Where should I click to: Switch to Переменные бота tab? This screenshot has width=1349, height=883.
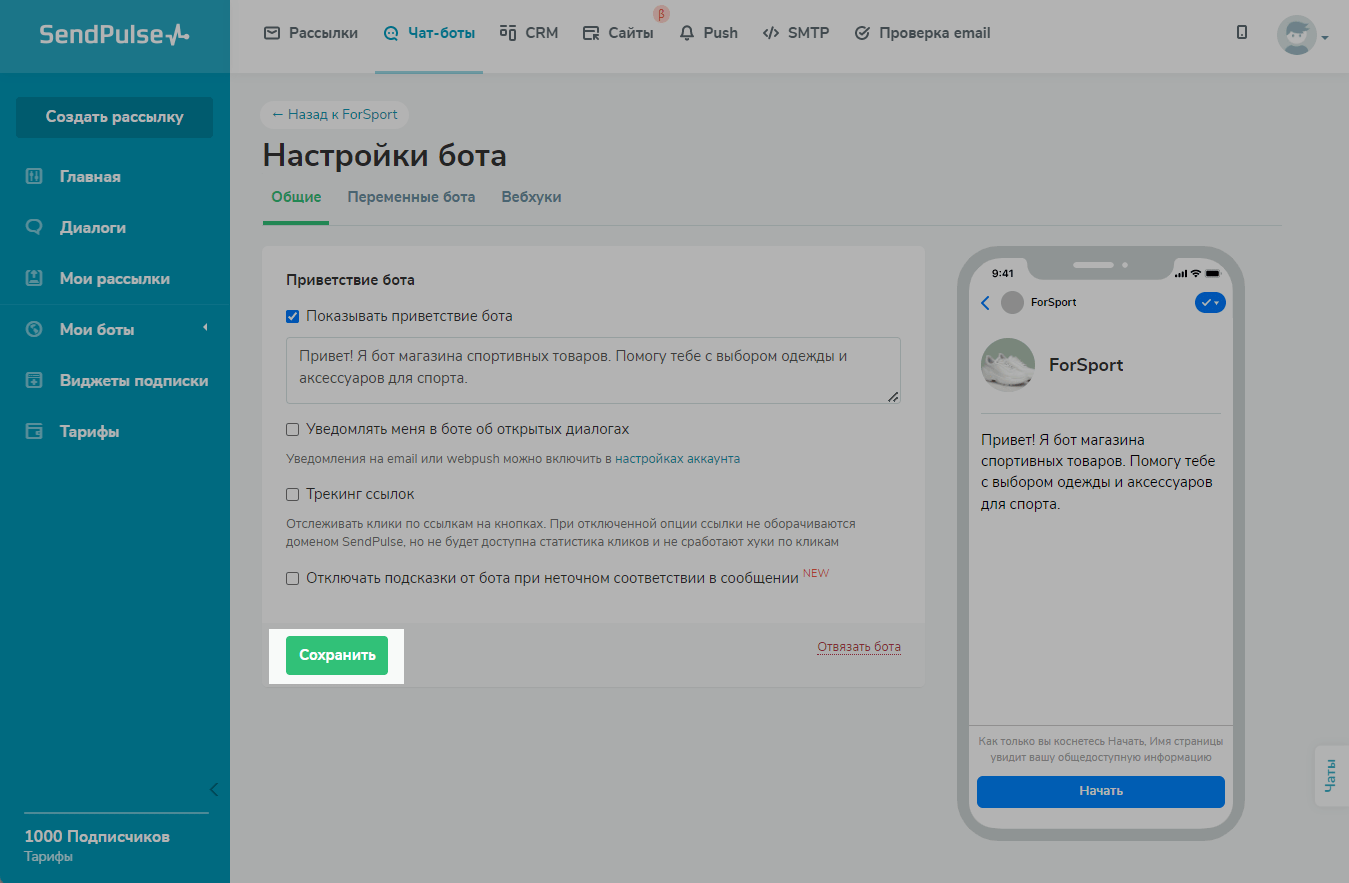click(x=411, y=197)
